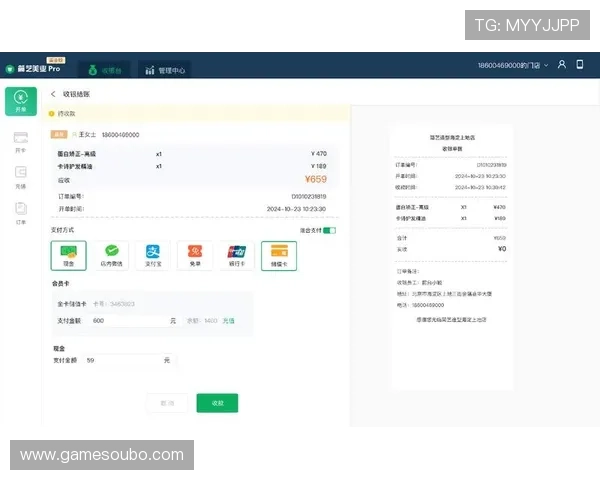This screenshot has height=480, width=600.
Task: Go back using the arrow beside 收银结账
Action: (x=53, y=94)
